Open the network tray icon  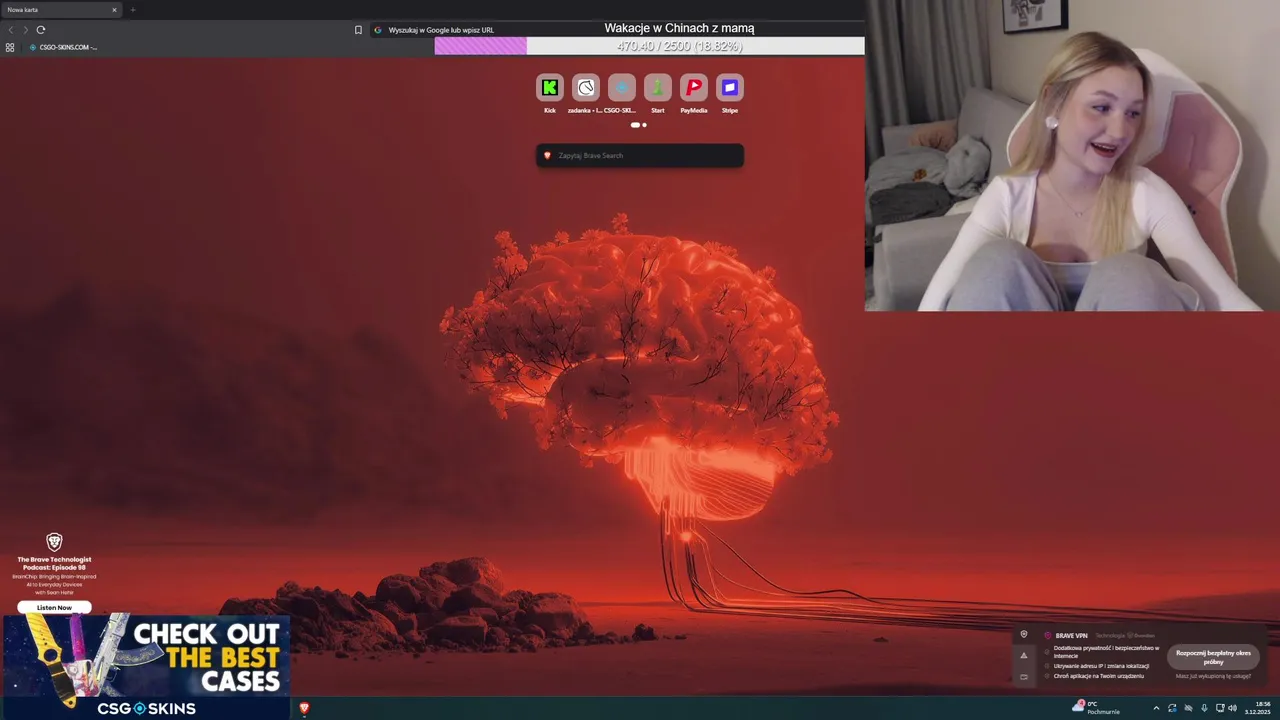point(1219,708)
